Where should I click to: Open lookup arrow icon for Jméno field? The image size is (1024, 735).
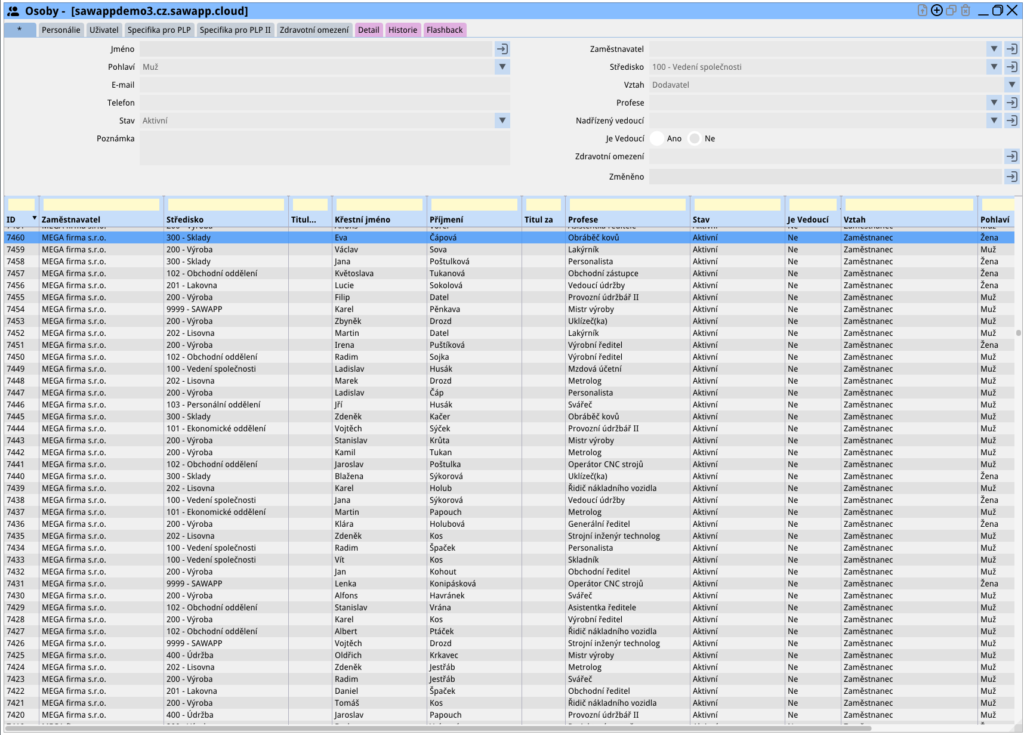tap(502, 48)
